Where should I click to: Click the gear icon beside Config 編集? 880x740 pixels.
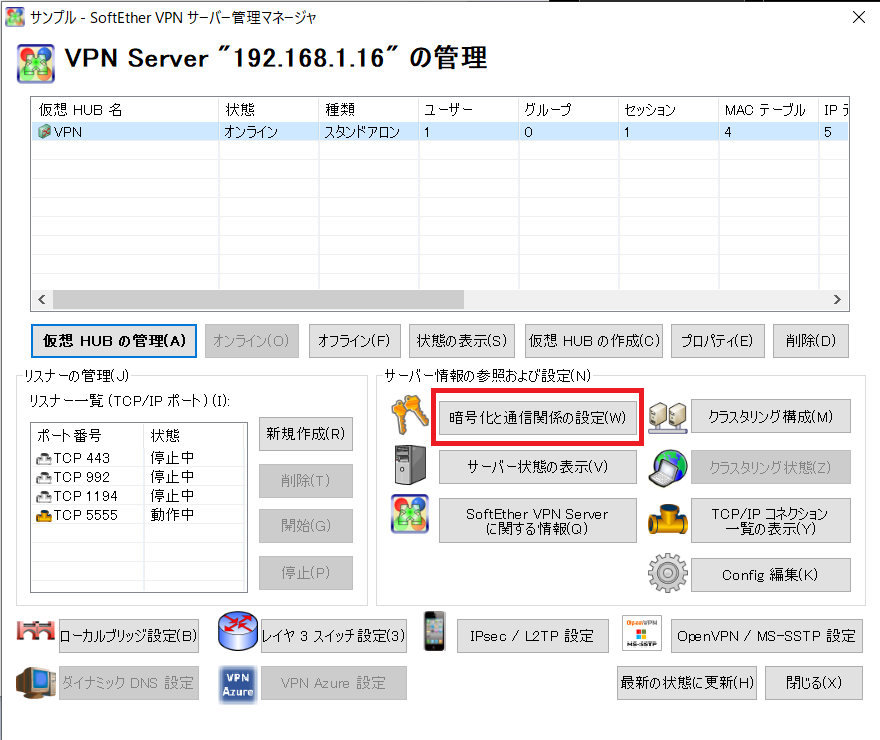(667, 573)
